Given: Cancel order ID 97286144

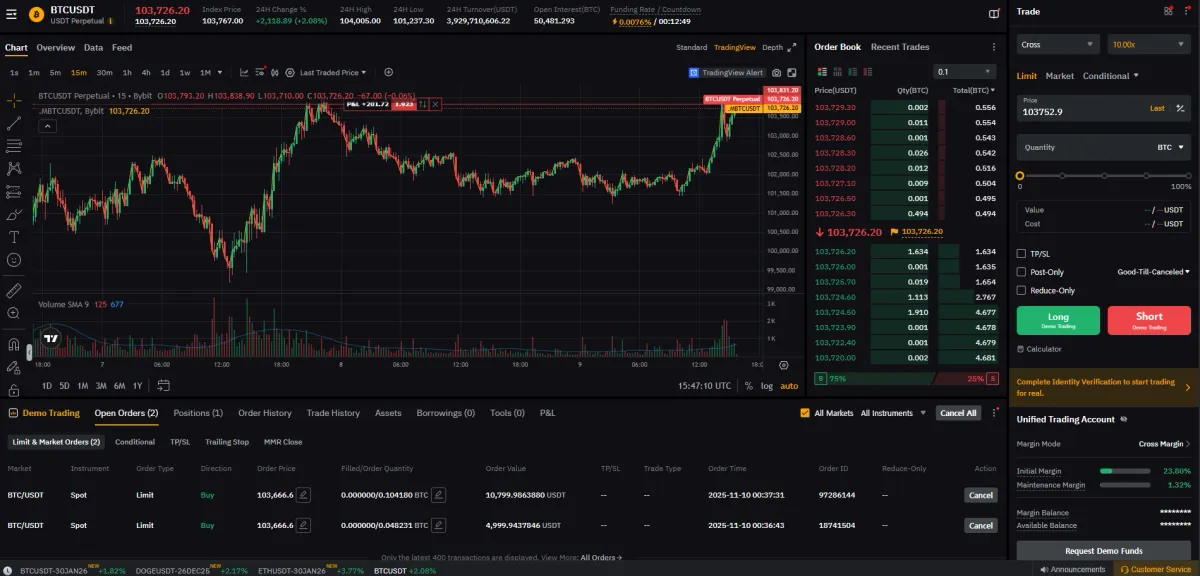Looking at the screenshot, I should point(981,495).
